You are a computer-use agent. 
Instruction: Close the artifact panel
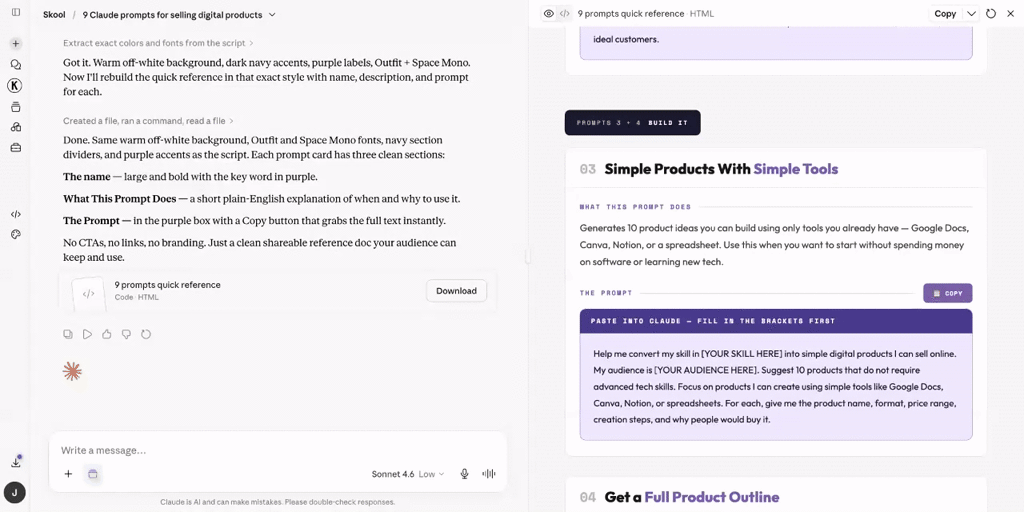coord(1010,14)
